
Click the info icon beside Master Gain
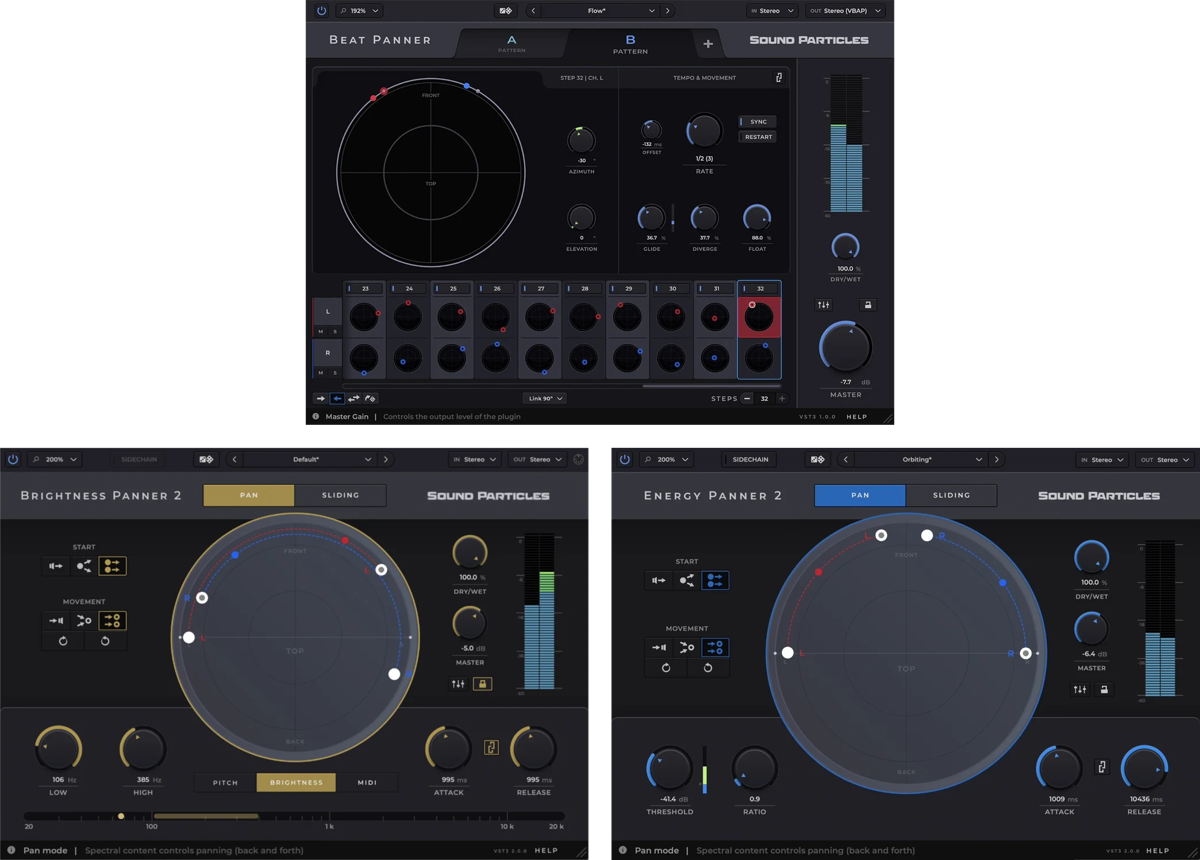pyautogui.click(x=316, y=417)
